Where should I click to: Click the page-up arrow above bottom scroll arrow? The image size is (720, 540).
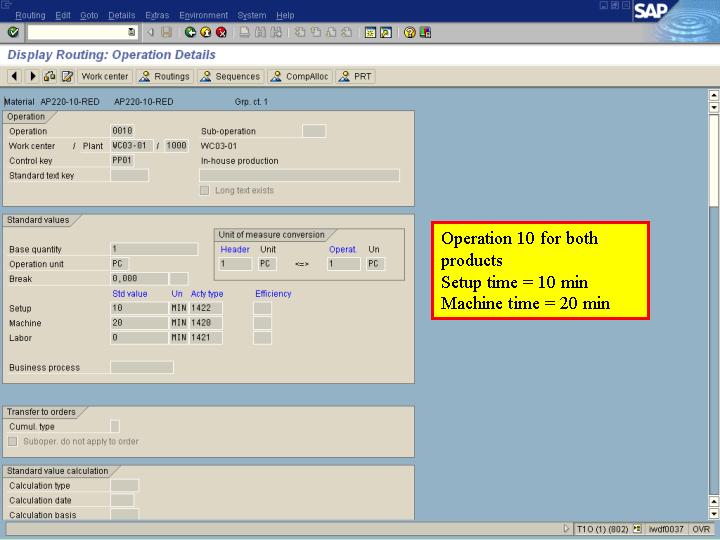[714, 501]
